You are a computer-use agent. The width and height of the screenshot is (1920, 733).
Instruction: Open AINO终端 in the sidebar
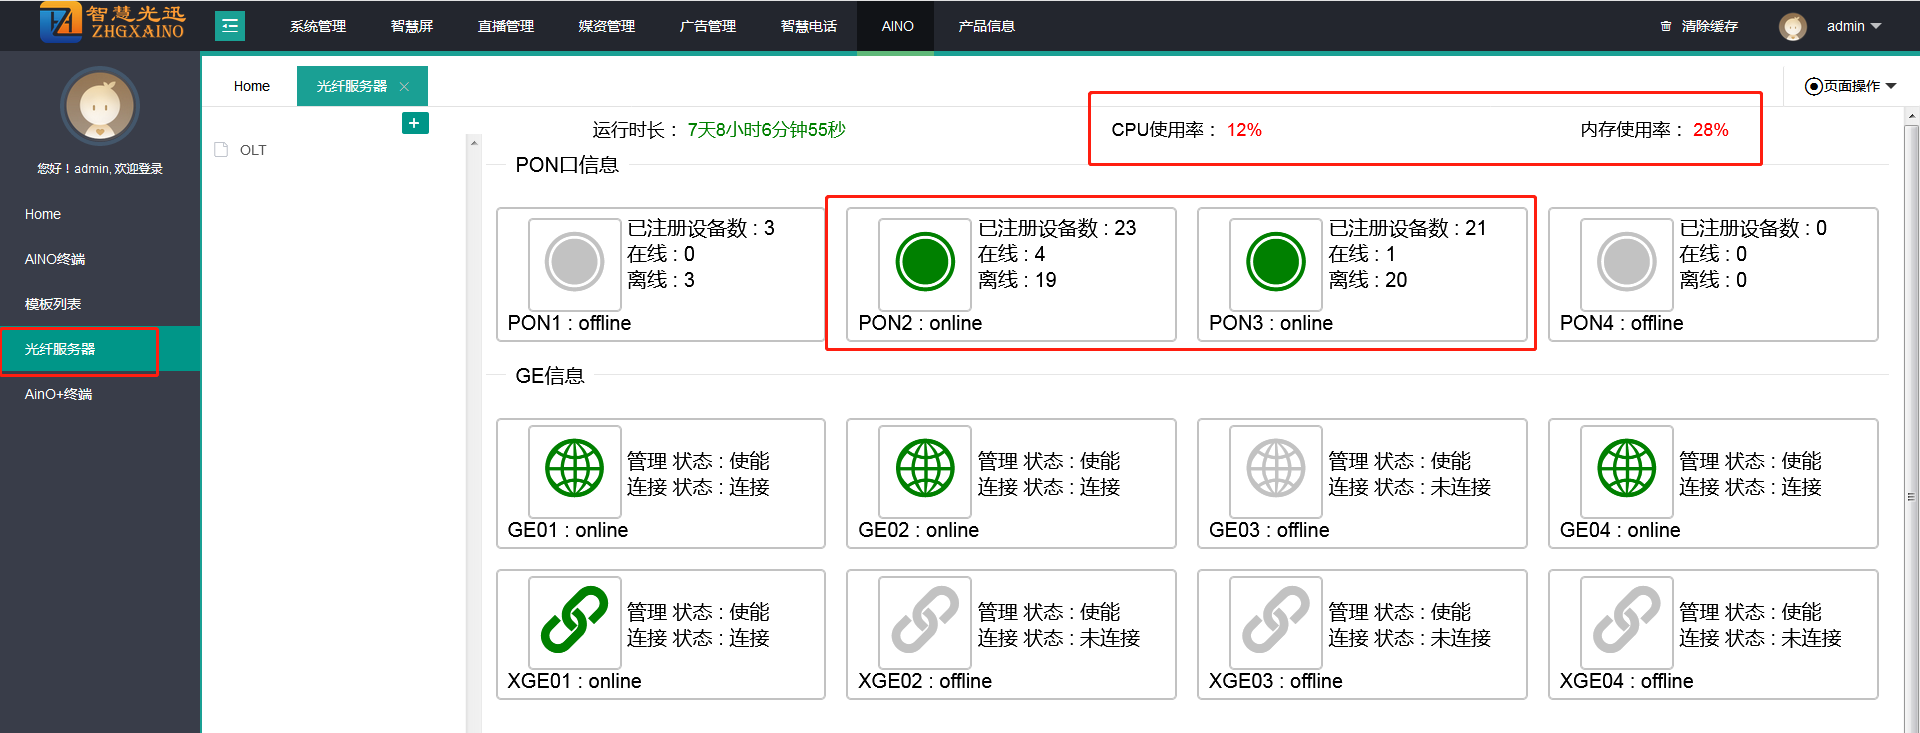click(55, 259)
